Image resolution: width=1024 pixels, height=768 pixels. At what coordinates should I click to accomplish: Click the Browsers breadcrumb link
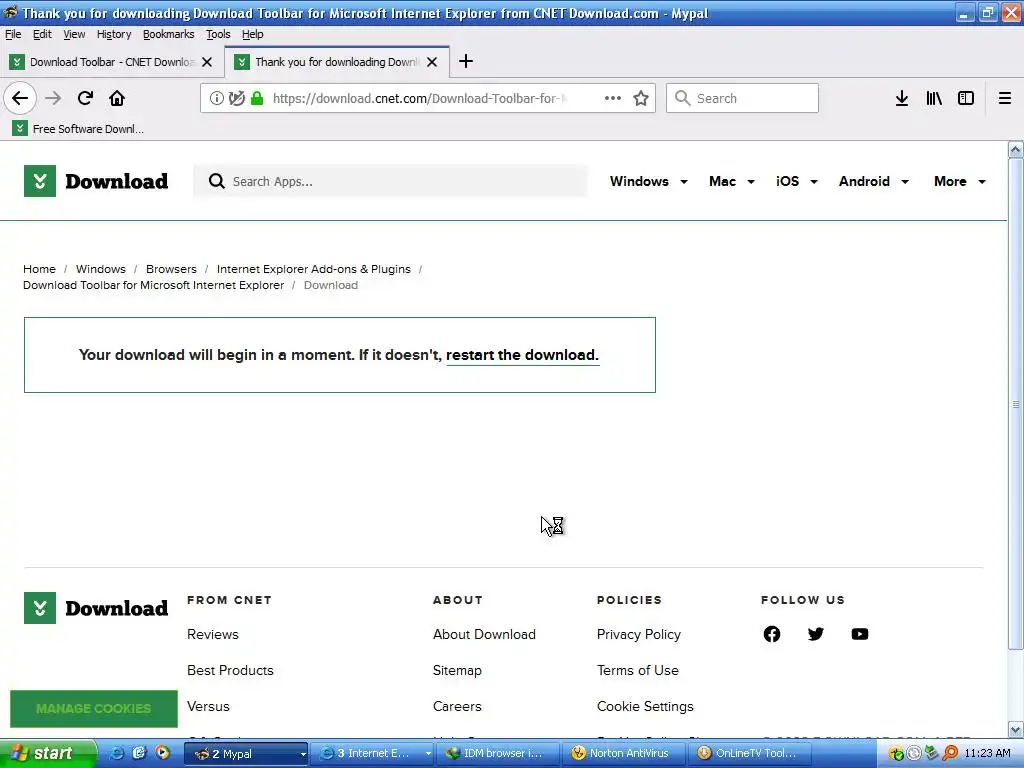(x=171, y=269)
